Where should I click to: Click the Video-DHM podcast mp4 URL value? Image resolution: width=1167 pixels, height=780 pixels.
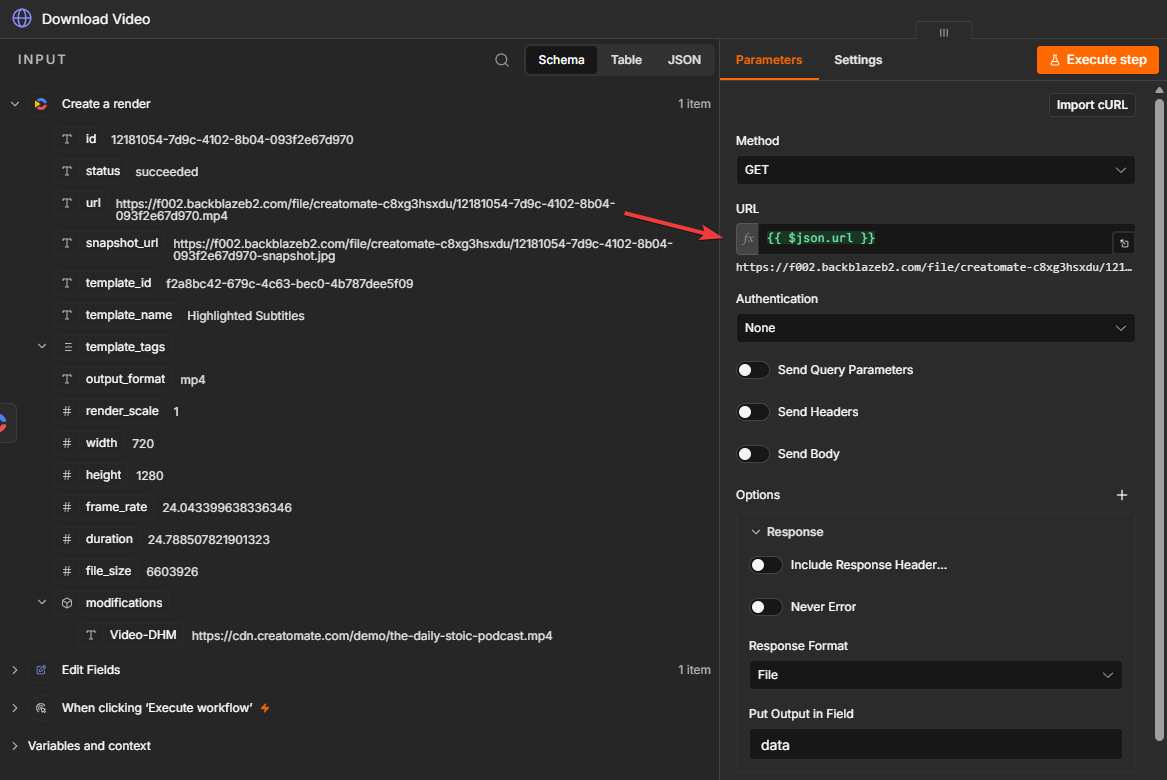[x=372, y=636]
